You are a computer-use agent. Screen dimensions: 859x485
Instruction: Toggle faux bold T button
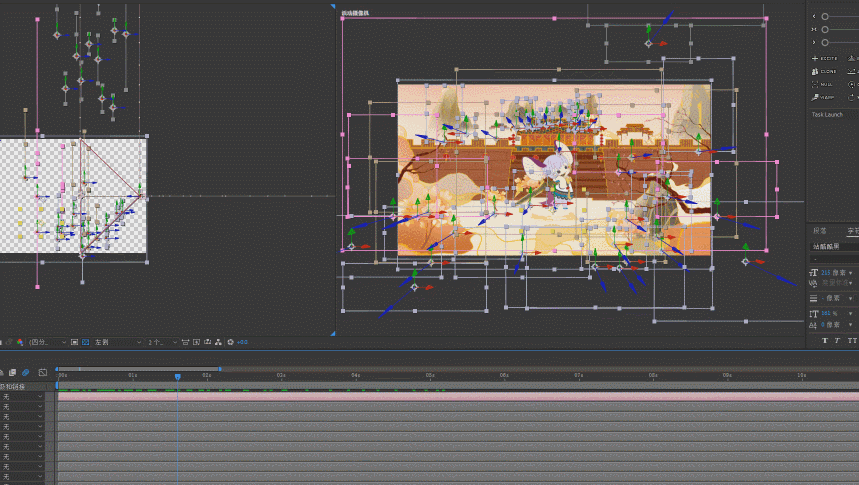824,340
